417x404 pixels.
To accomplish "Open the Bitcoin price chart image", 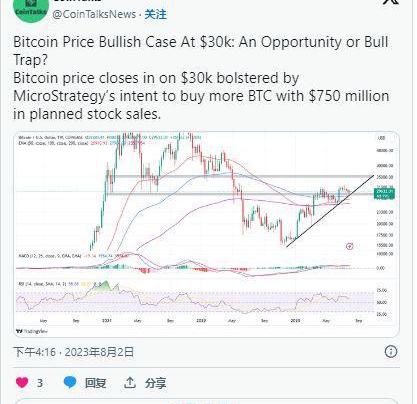I will 206,234.
